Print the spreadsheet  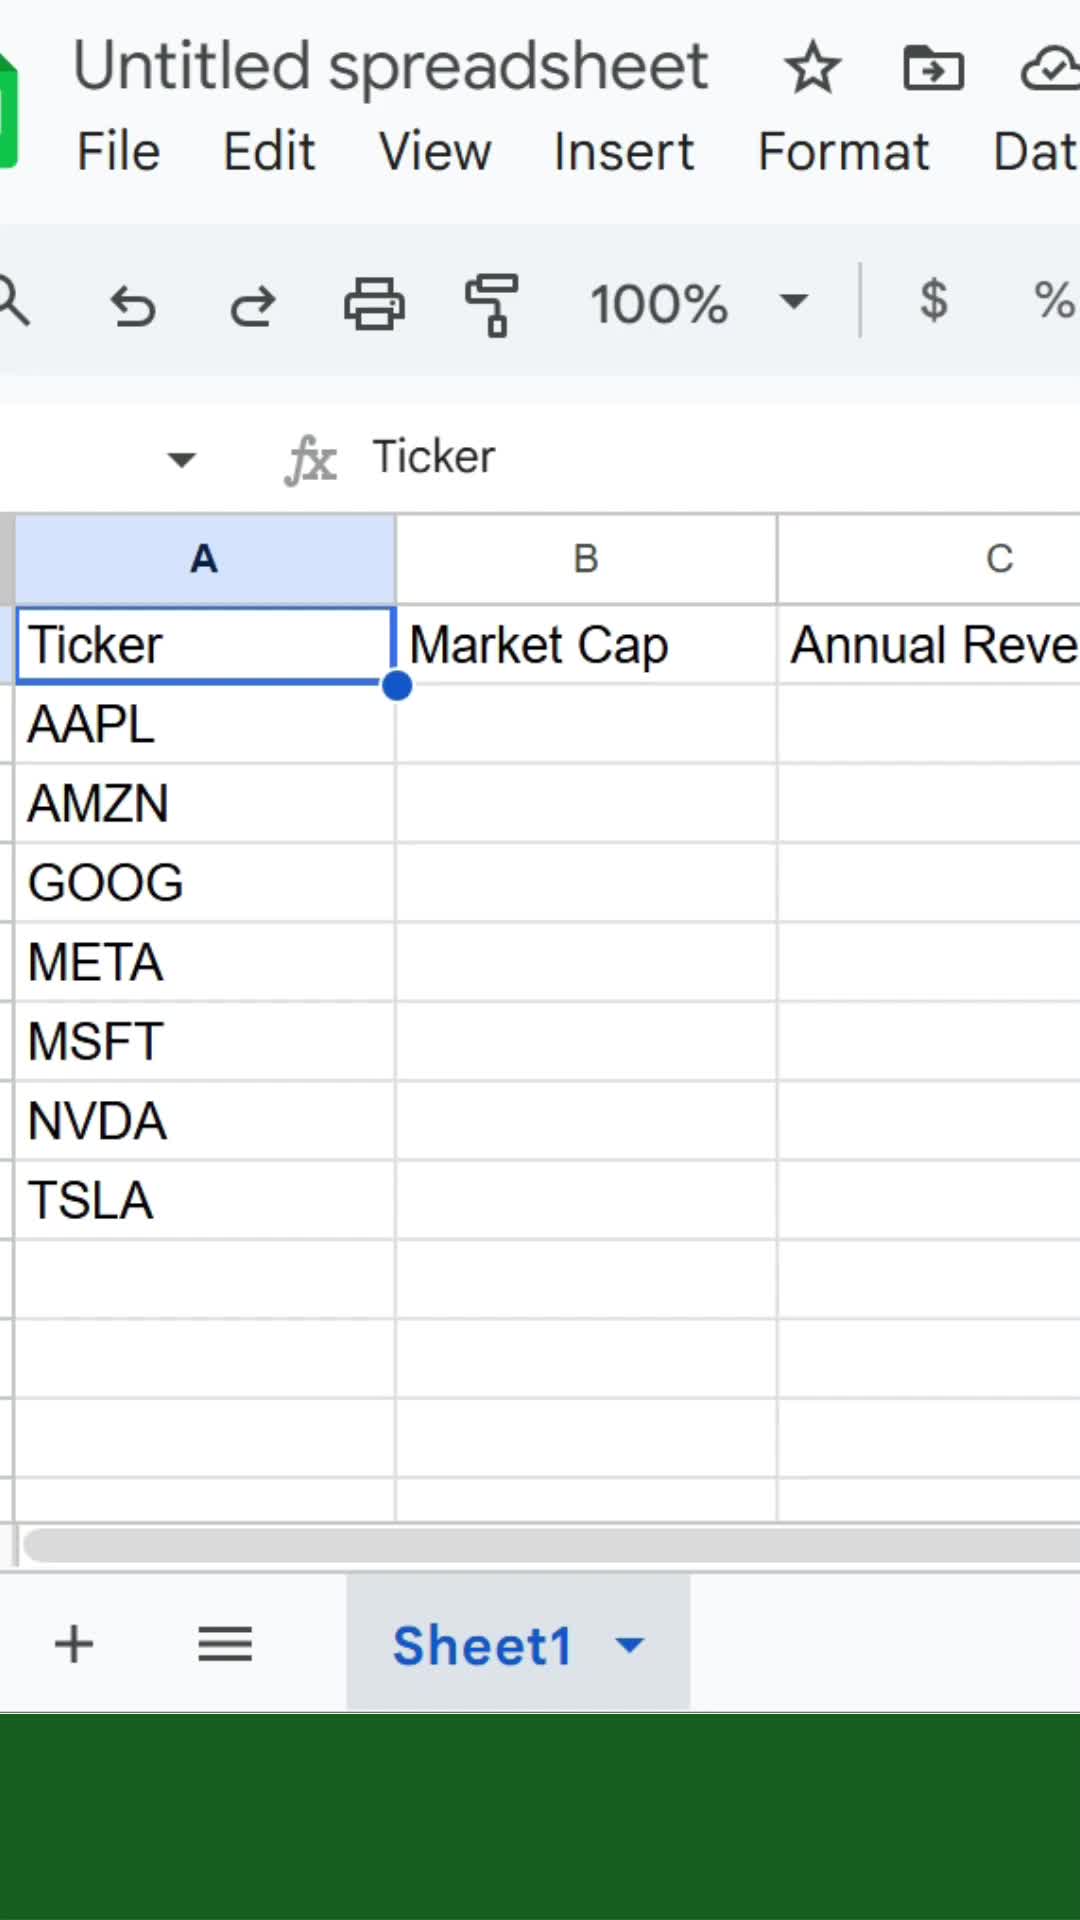click(374, 303)
